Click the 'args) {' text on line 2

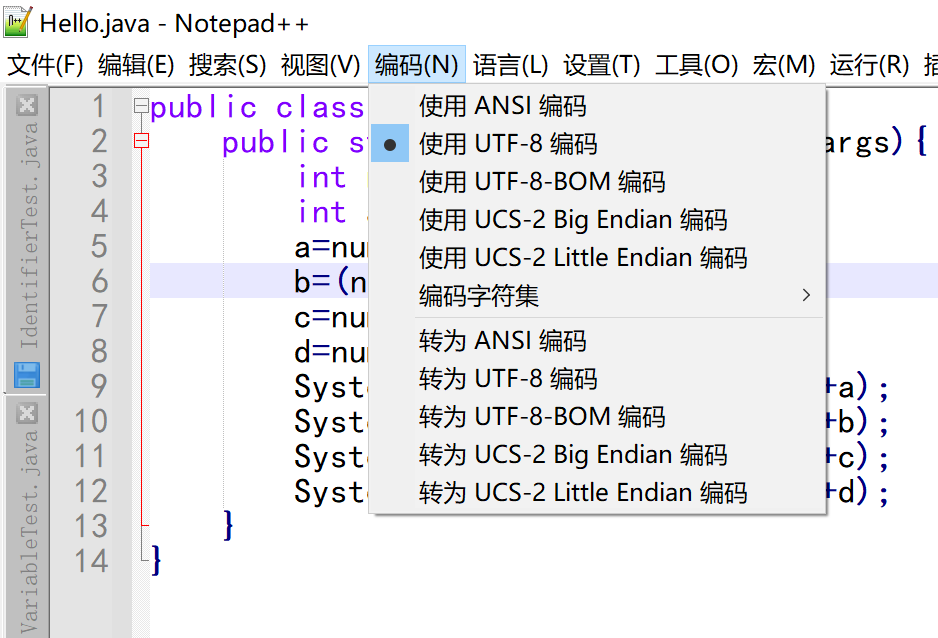pos(877,142)
